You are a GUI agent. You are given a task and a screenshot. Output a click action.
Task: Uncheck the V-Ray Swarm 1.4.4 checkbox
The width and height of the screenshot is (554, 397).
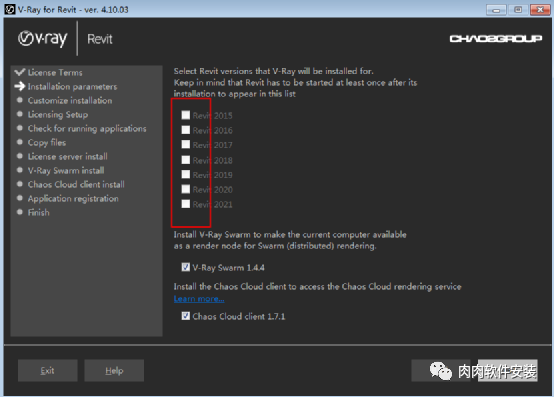tap(185, 267)
